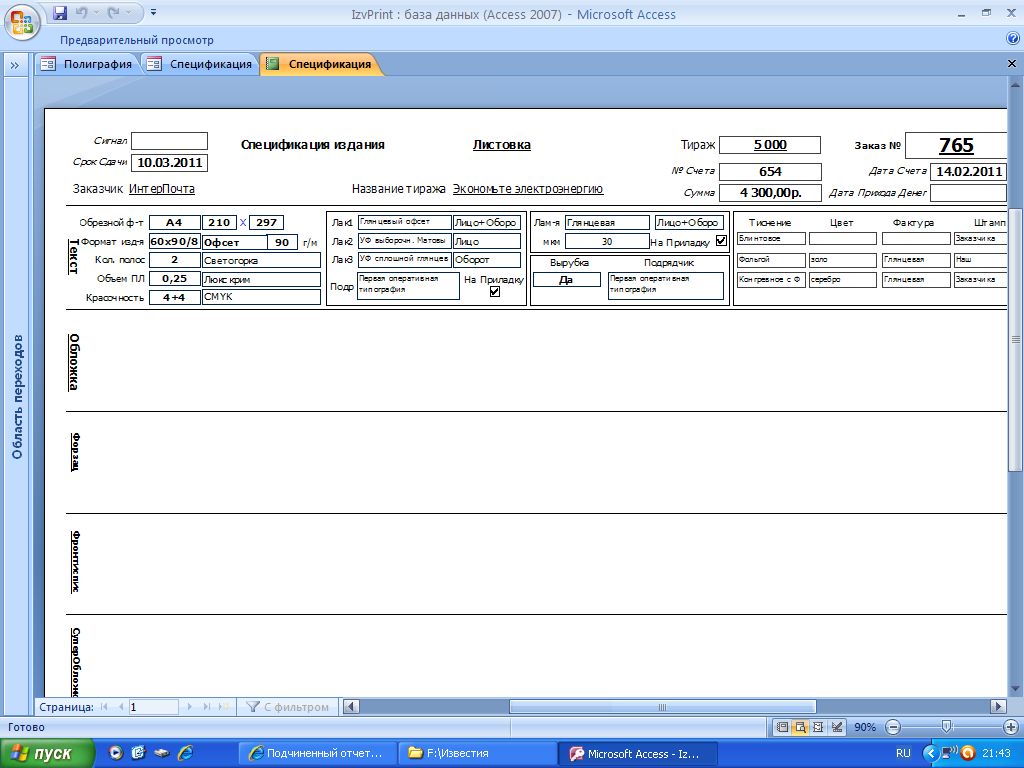Go to last page navigation button
Image resolution: width=1024 pixels, height=768 pixels.
(x=207, y=707)
